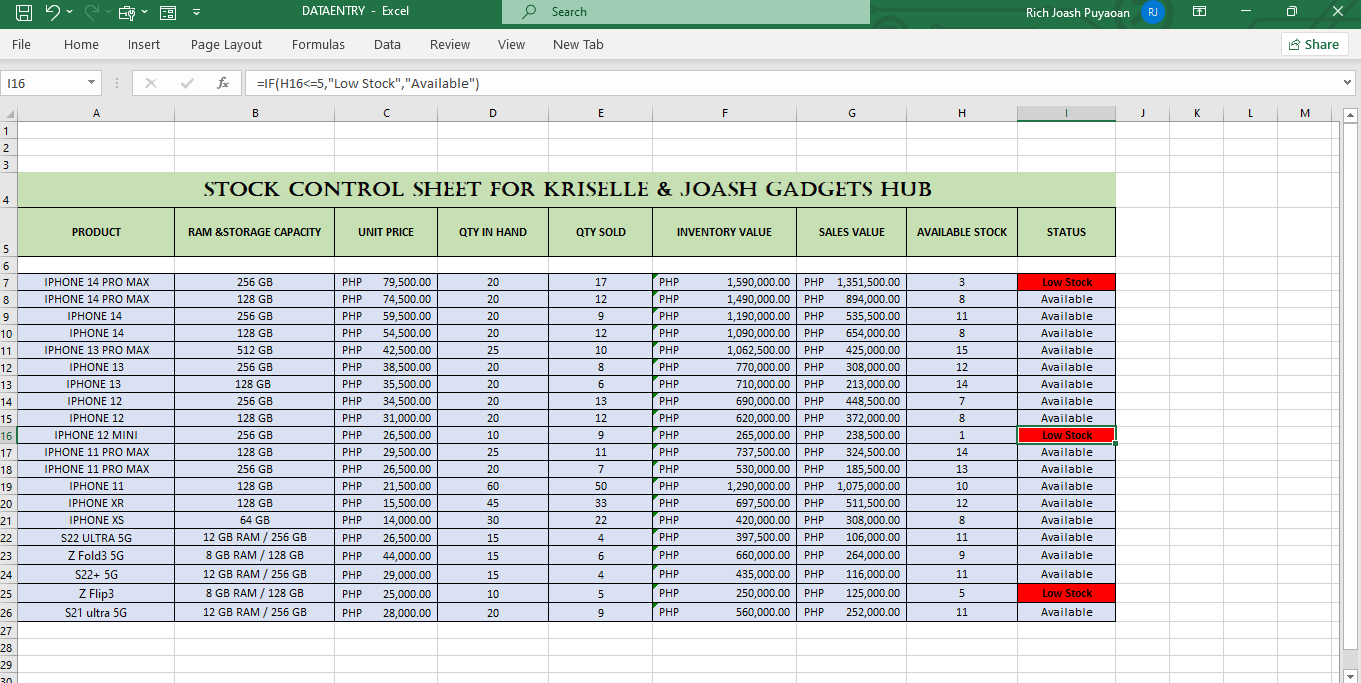
Task: Click the Share button
Action: (x=1314, y=44)
